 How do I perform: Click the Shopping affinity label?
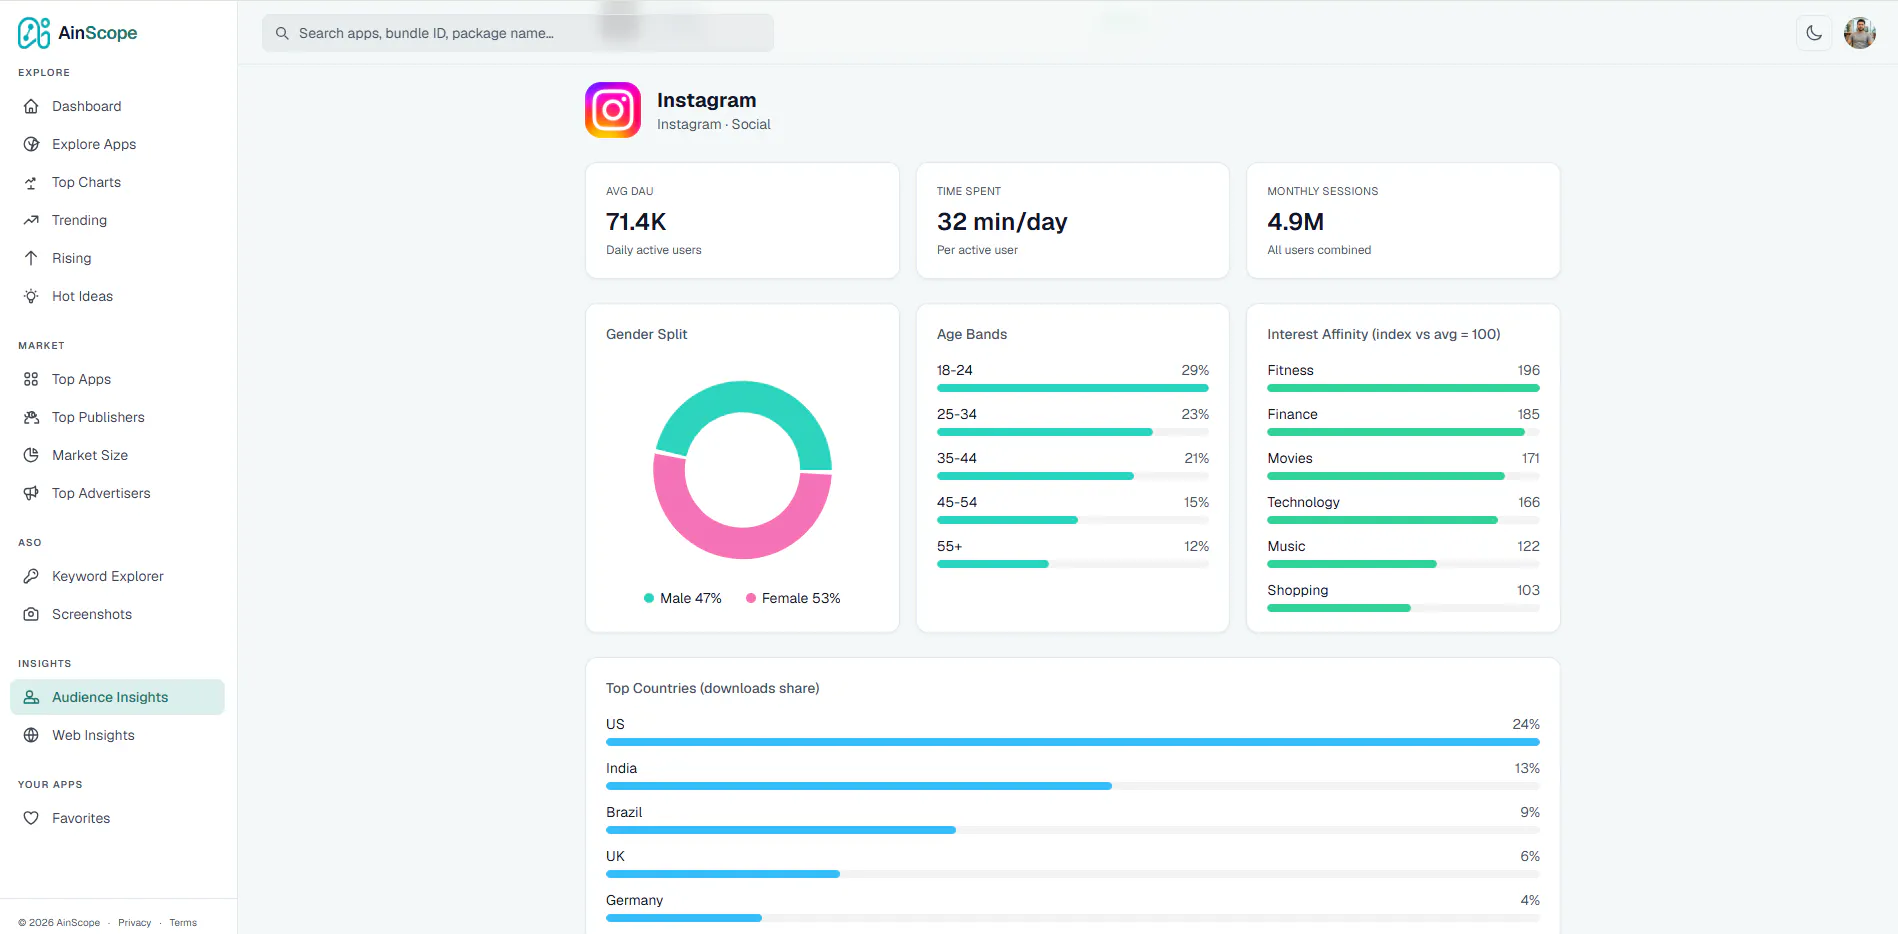coord(1298,590)
